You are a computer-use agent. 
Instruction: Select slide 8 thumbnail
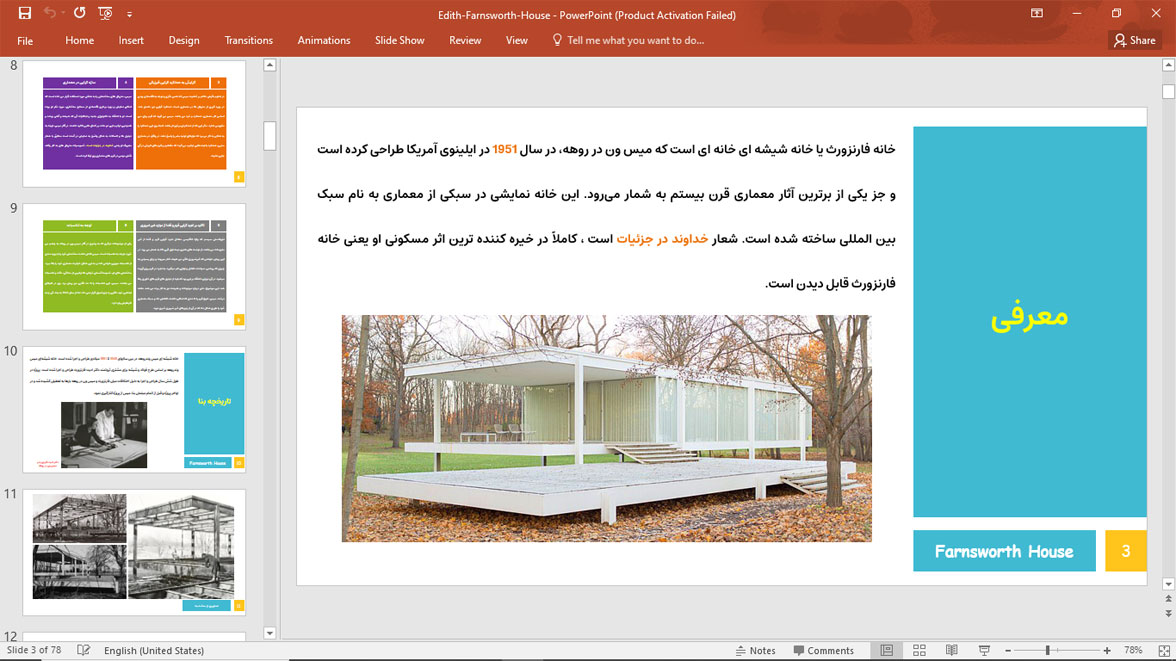click(x=134, y=124)
